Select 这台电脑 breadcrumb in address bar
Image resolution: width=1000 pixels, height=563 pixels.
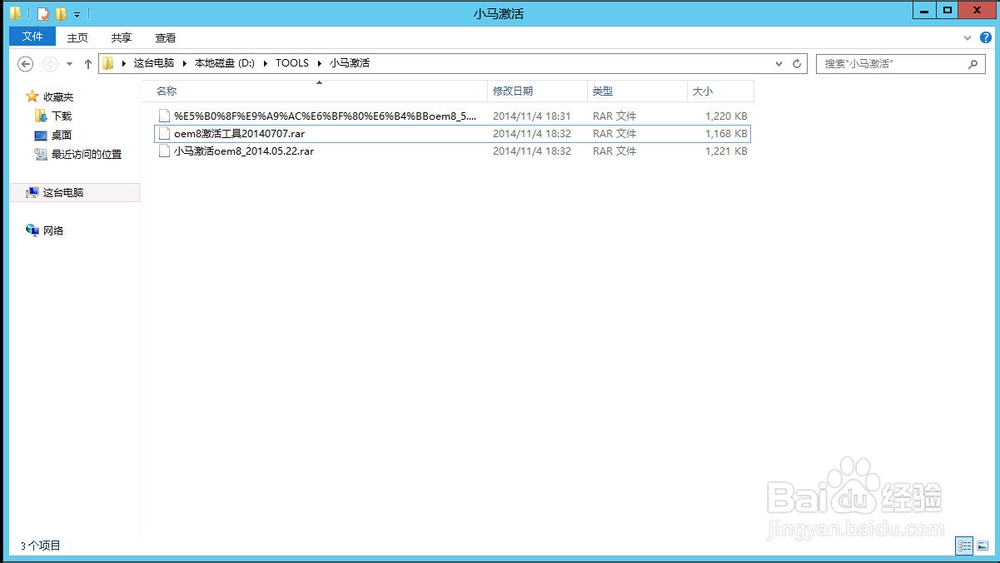tap(154, 63)
